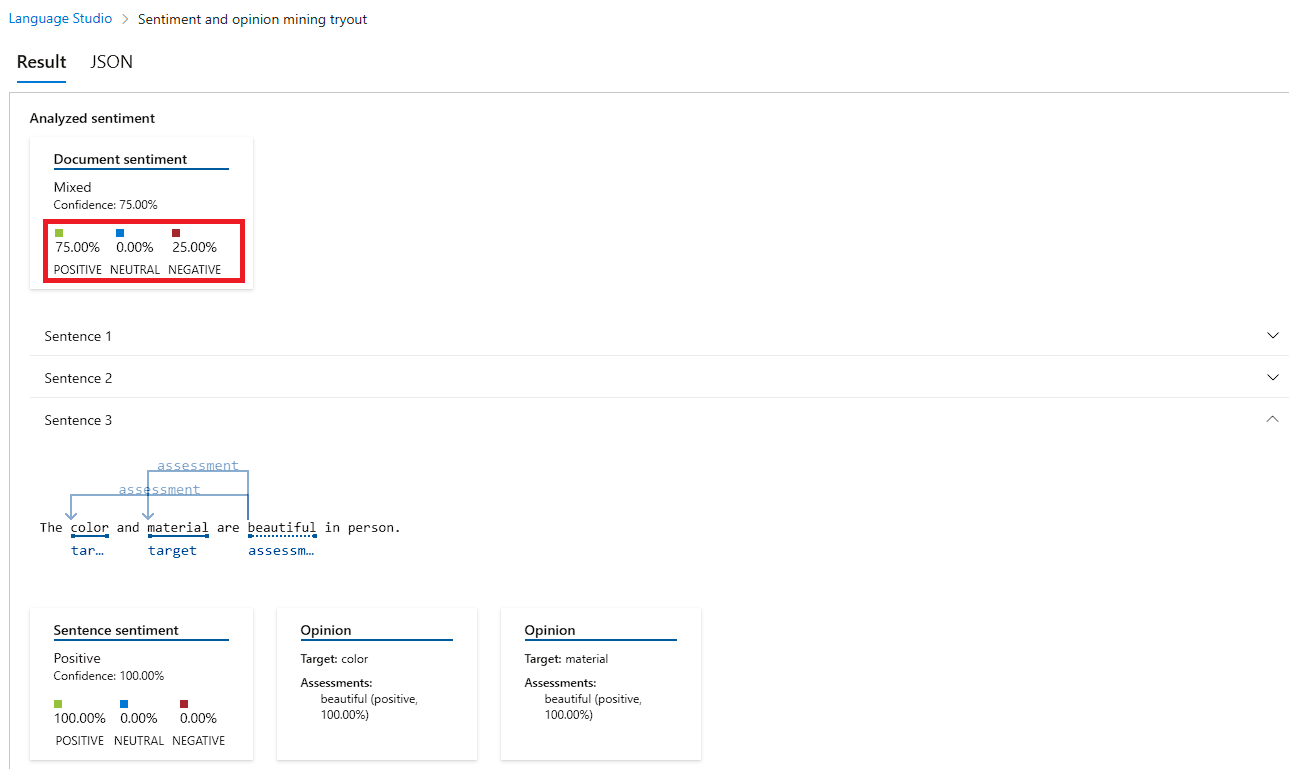Click the Analyzed sentiment heading
This screenshot has width=1289, height=780.
[x=92, y=118]
